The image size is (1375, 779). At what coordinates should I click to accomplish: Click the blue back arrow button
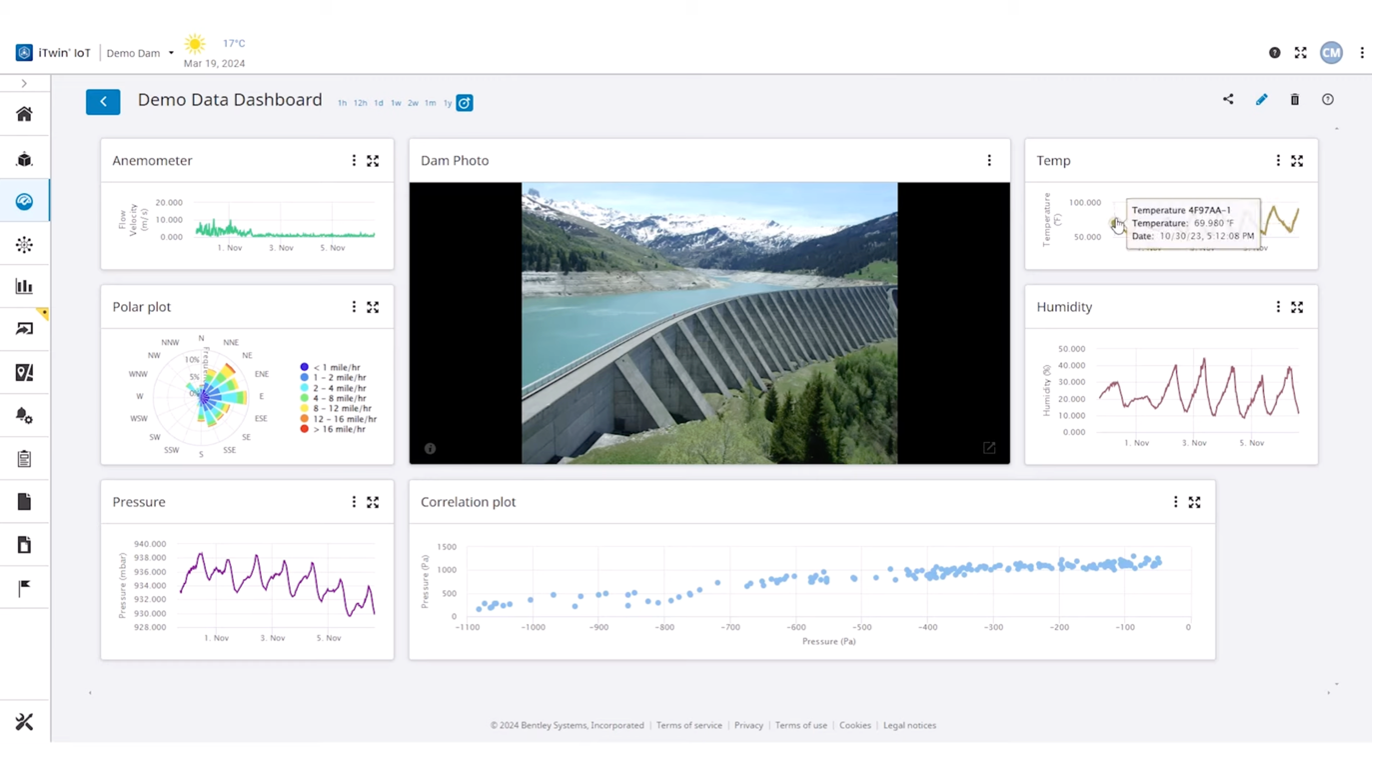[x=103, y=101]
